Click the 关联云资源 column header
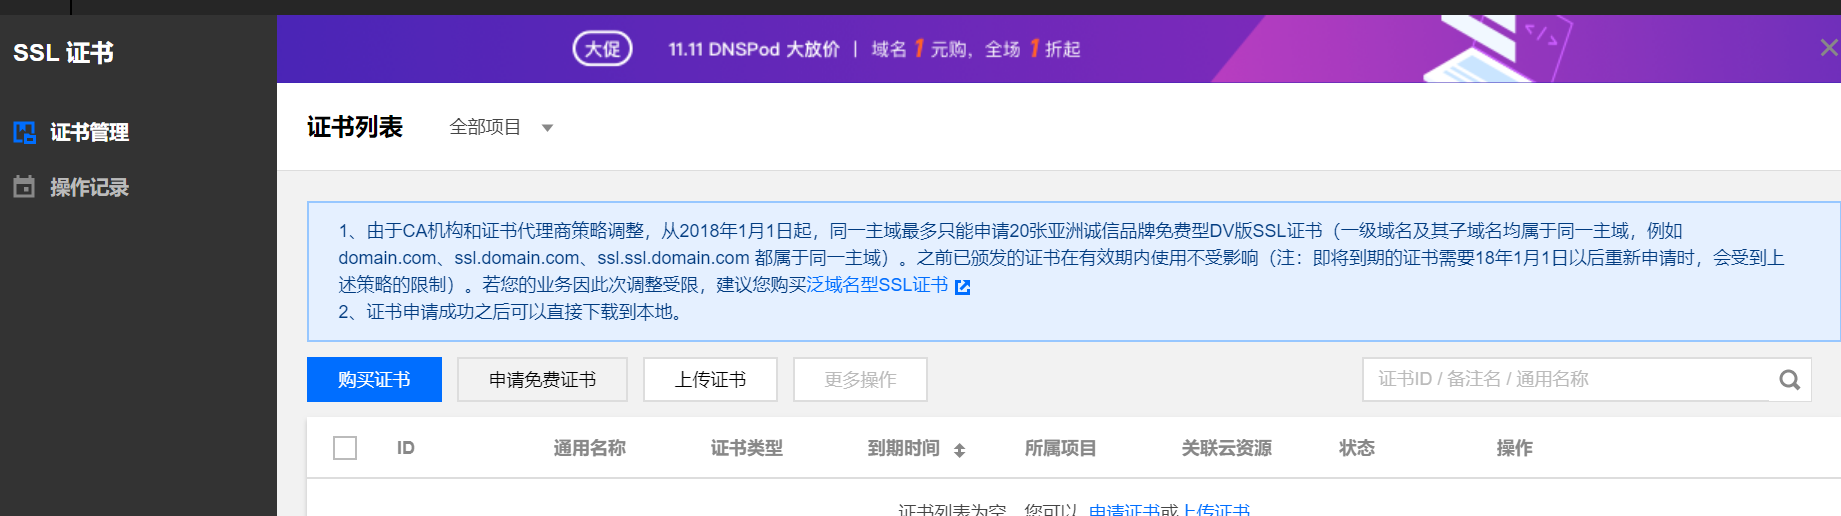Viewport: 1841px width, 516px height. point(1227,448)
